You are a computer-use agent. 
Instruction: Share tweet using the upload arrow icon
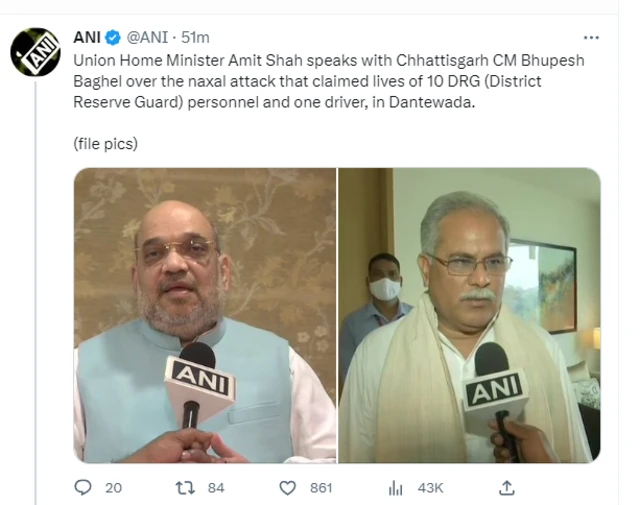507,487
